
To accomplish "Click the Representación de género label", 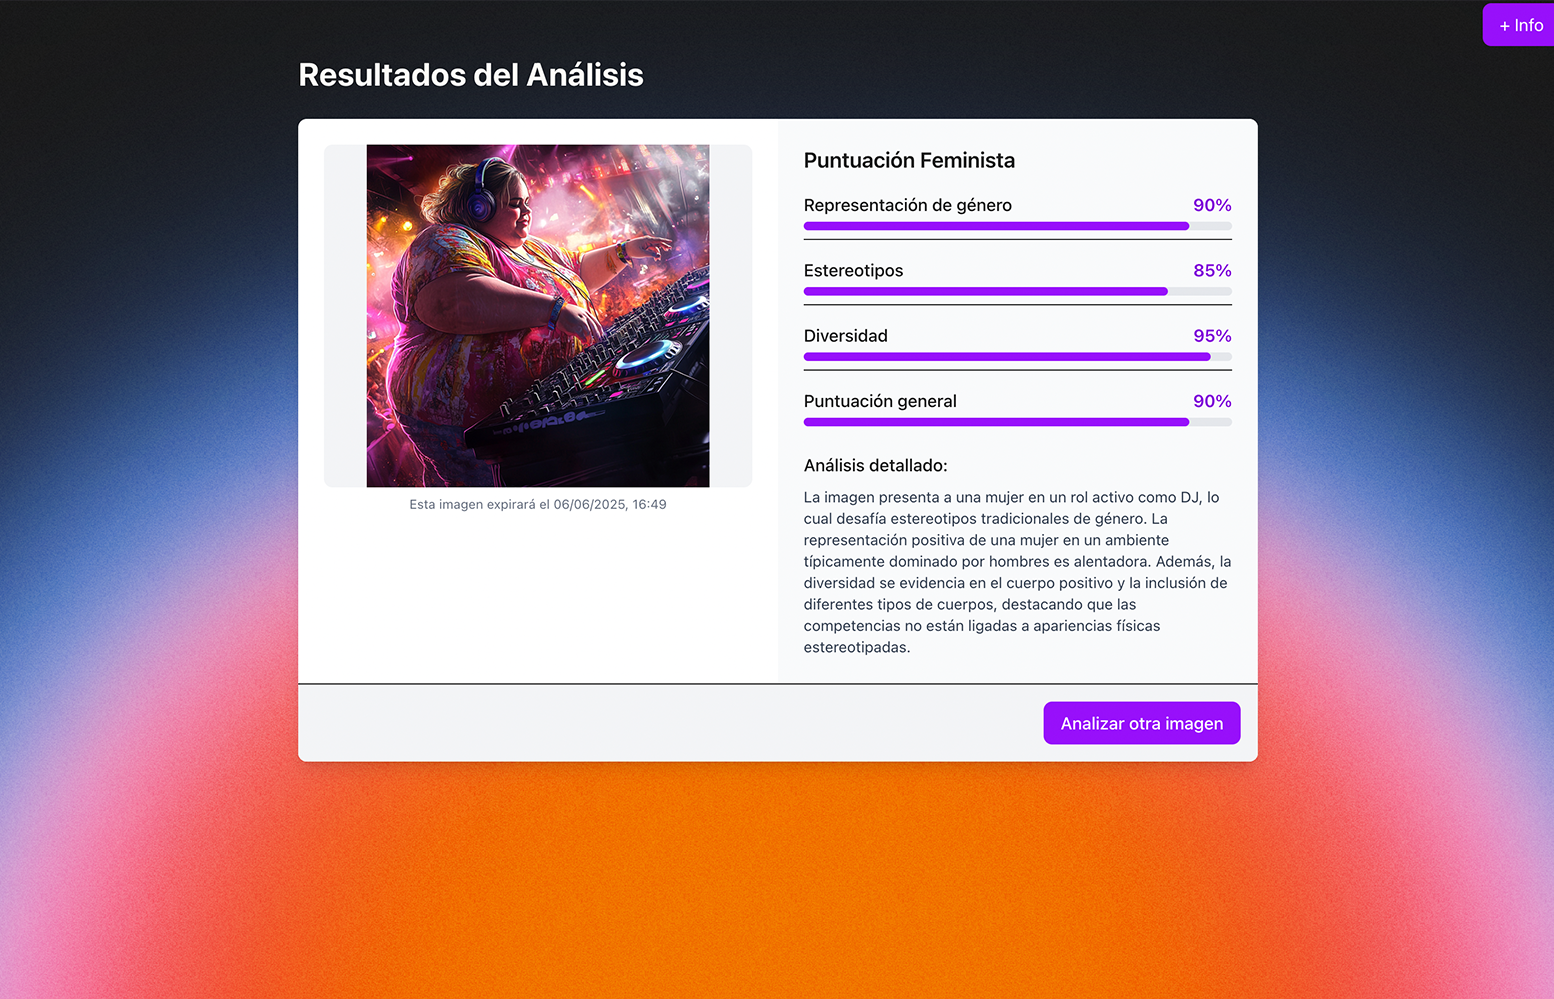I will [x=907, y=205].
